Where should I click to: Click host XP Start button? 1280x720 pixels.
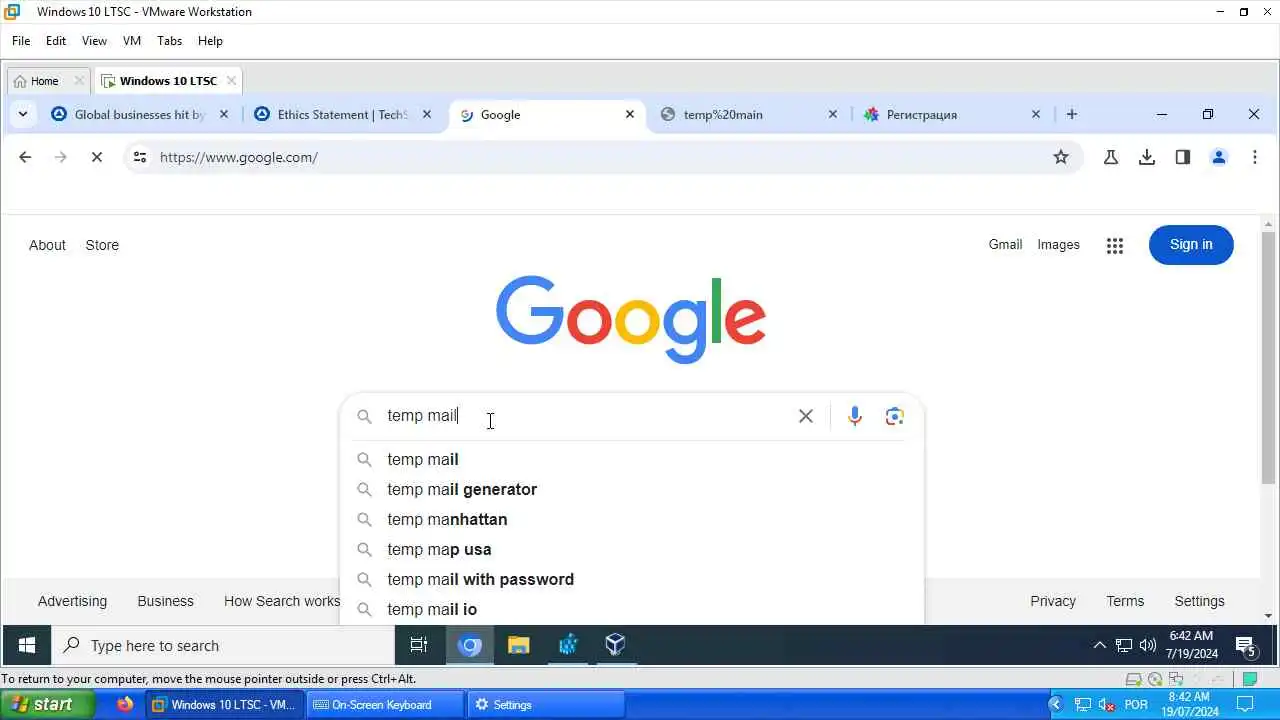47,705
